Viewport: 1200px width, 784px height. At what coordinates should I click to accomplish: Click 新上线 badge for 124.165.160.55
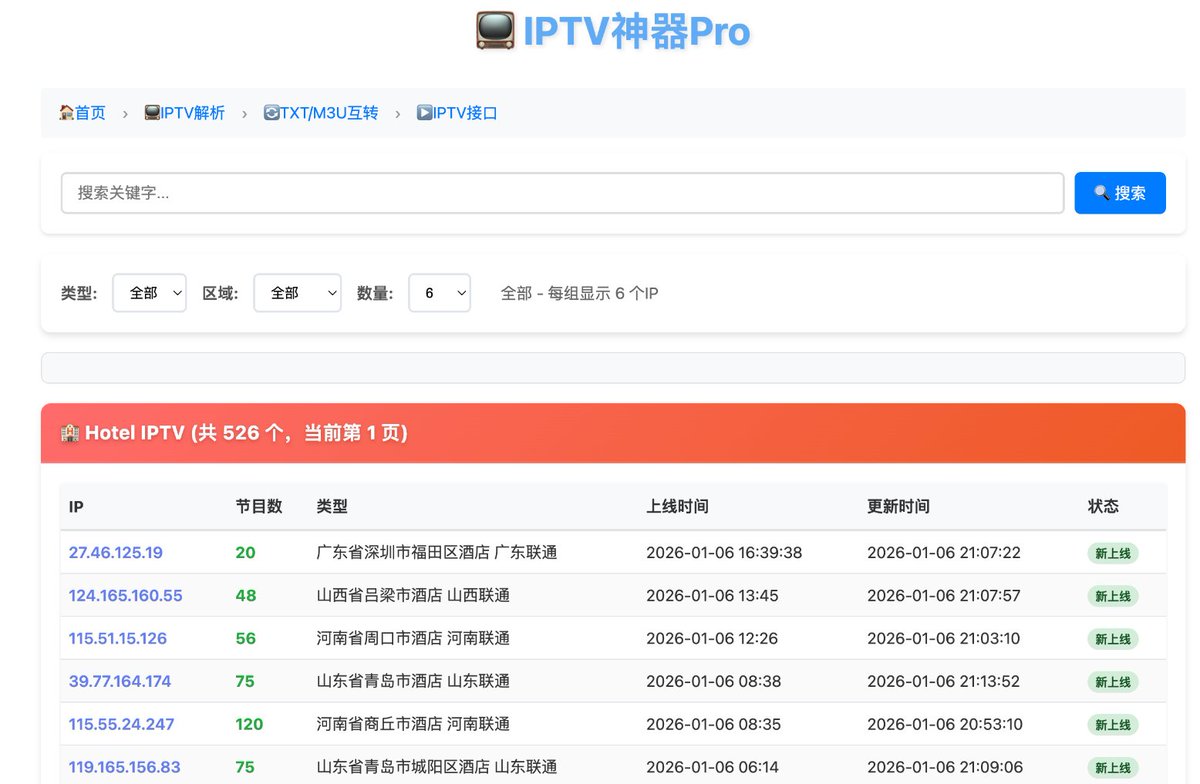click(x=1113, y=596)
